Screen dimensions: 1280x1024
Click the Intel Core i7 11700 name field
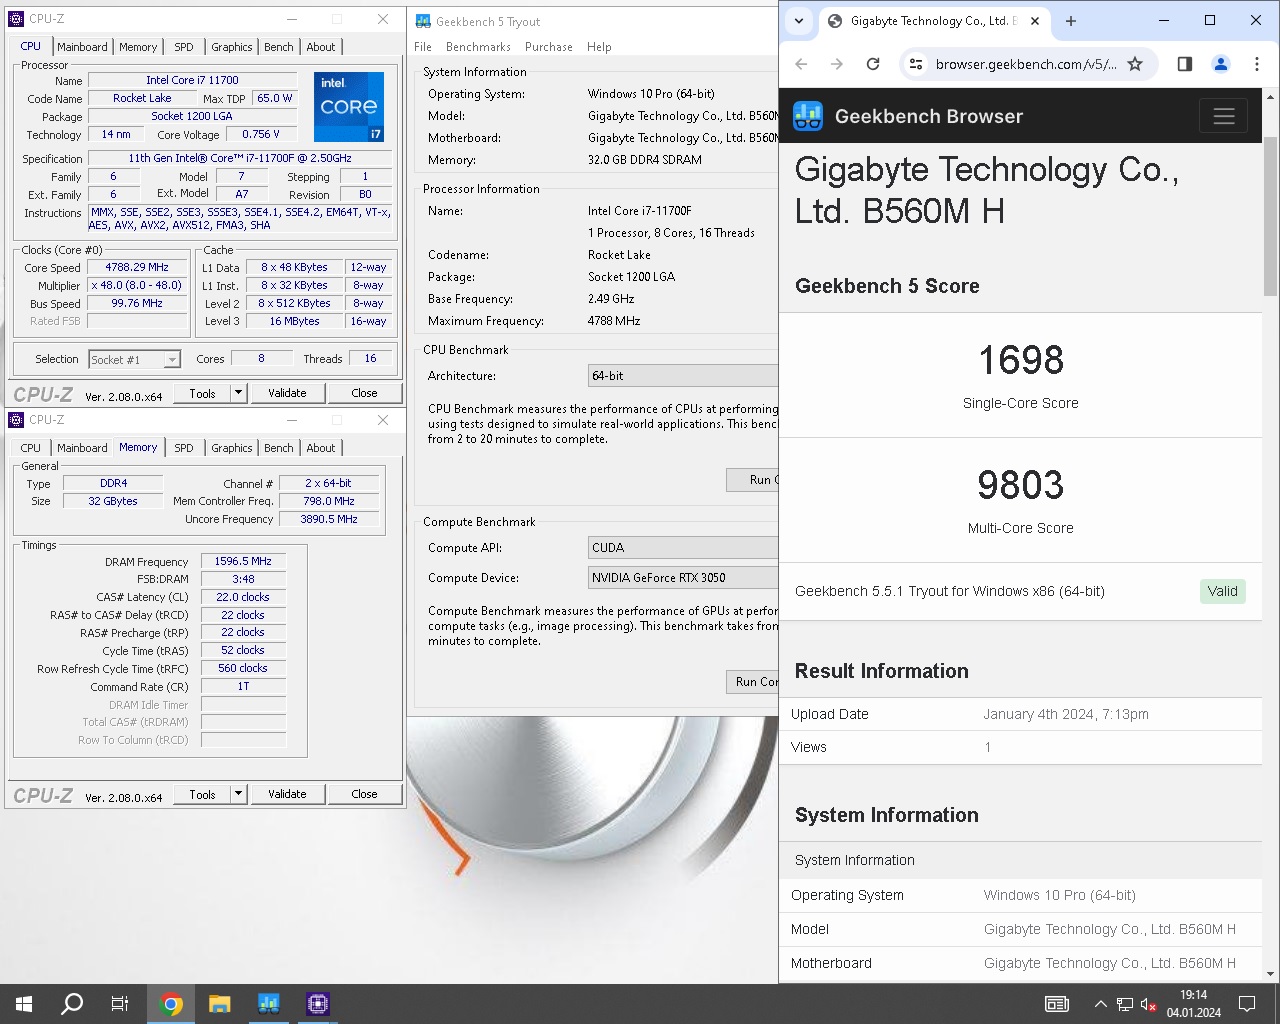[x=192, y=80]
